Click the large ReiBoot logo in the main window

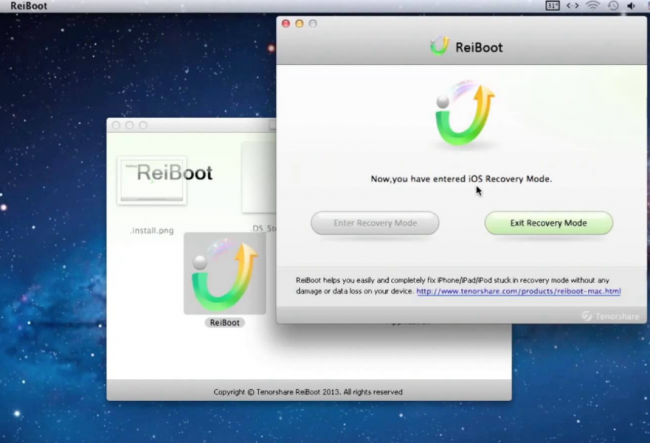pos(464,113)
